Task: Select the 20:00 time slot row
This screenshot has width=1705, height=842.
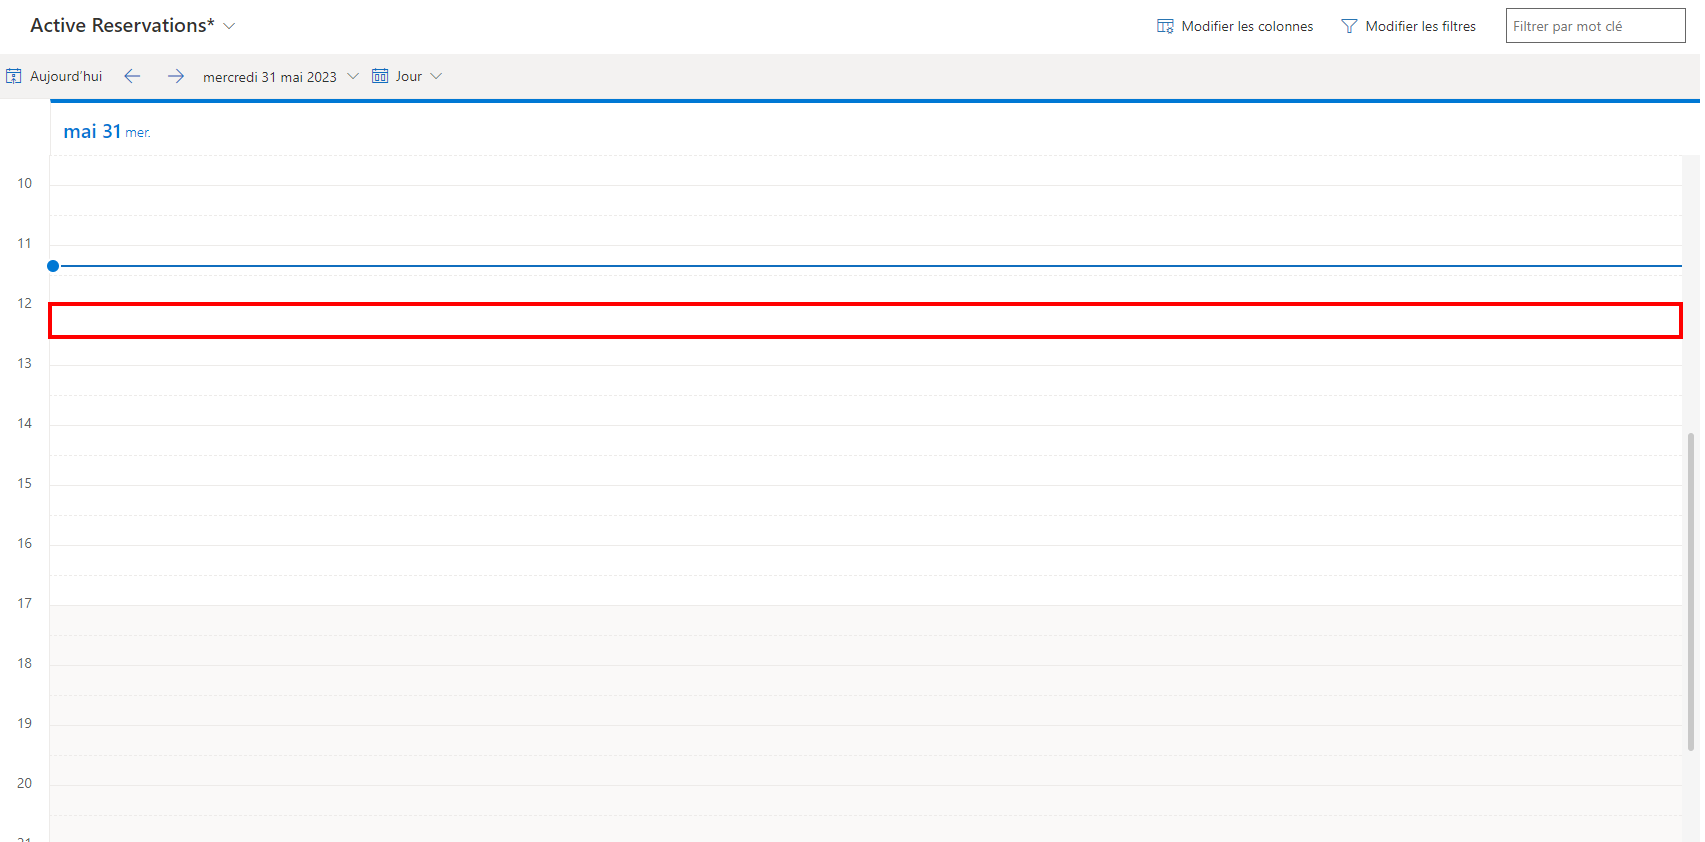Action: tap(866, 800)
